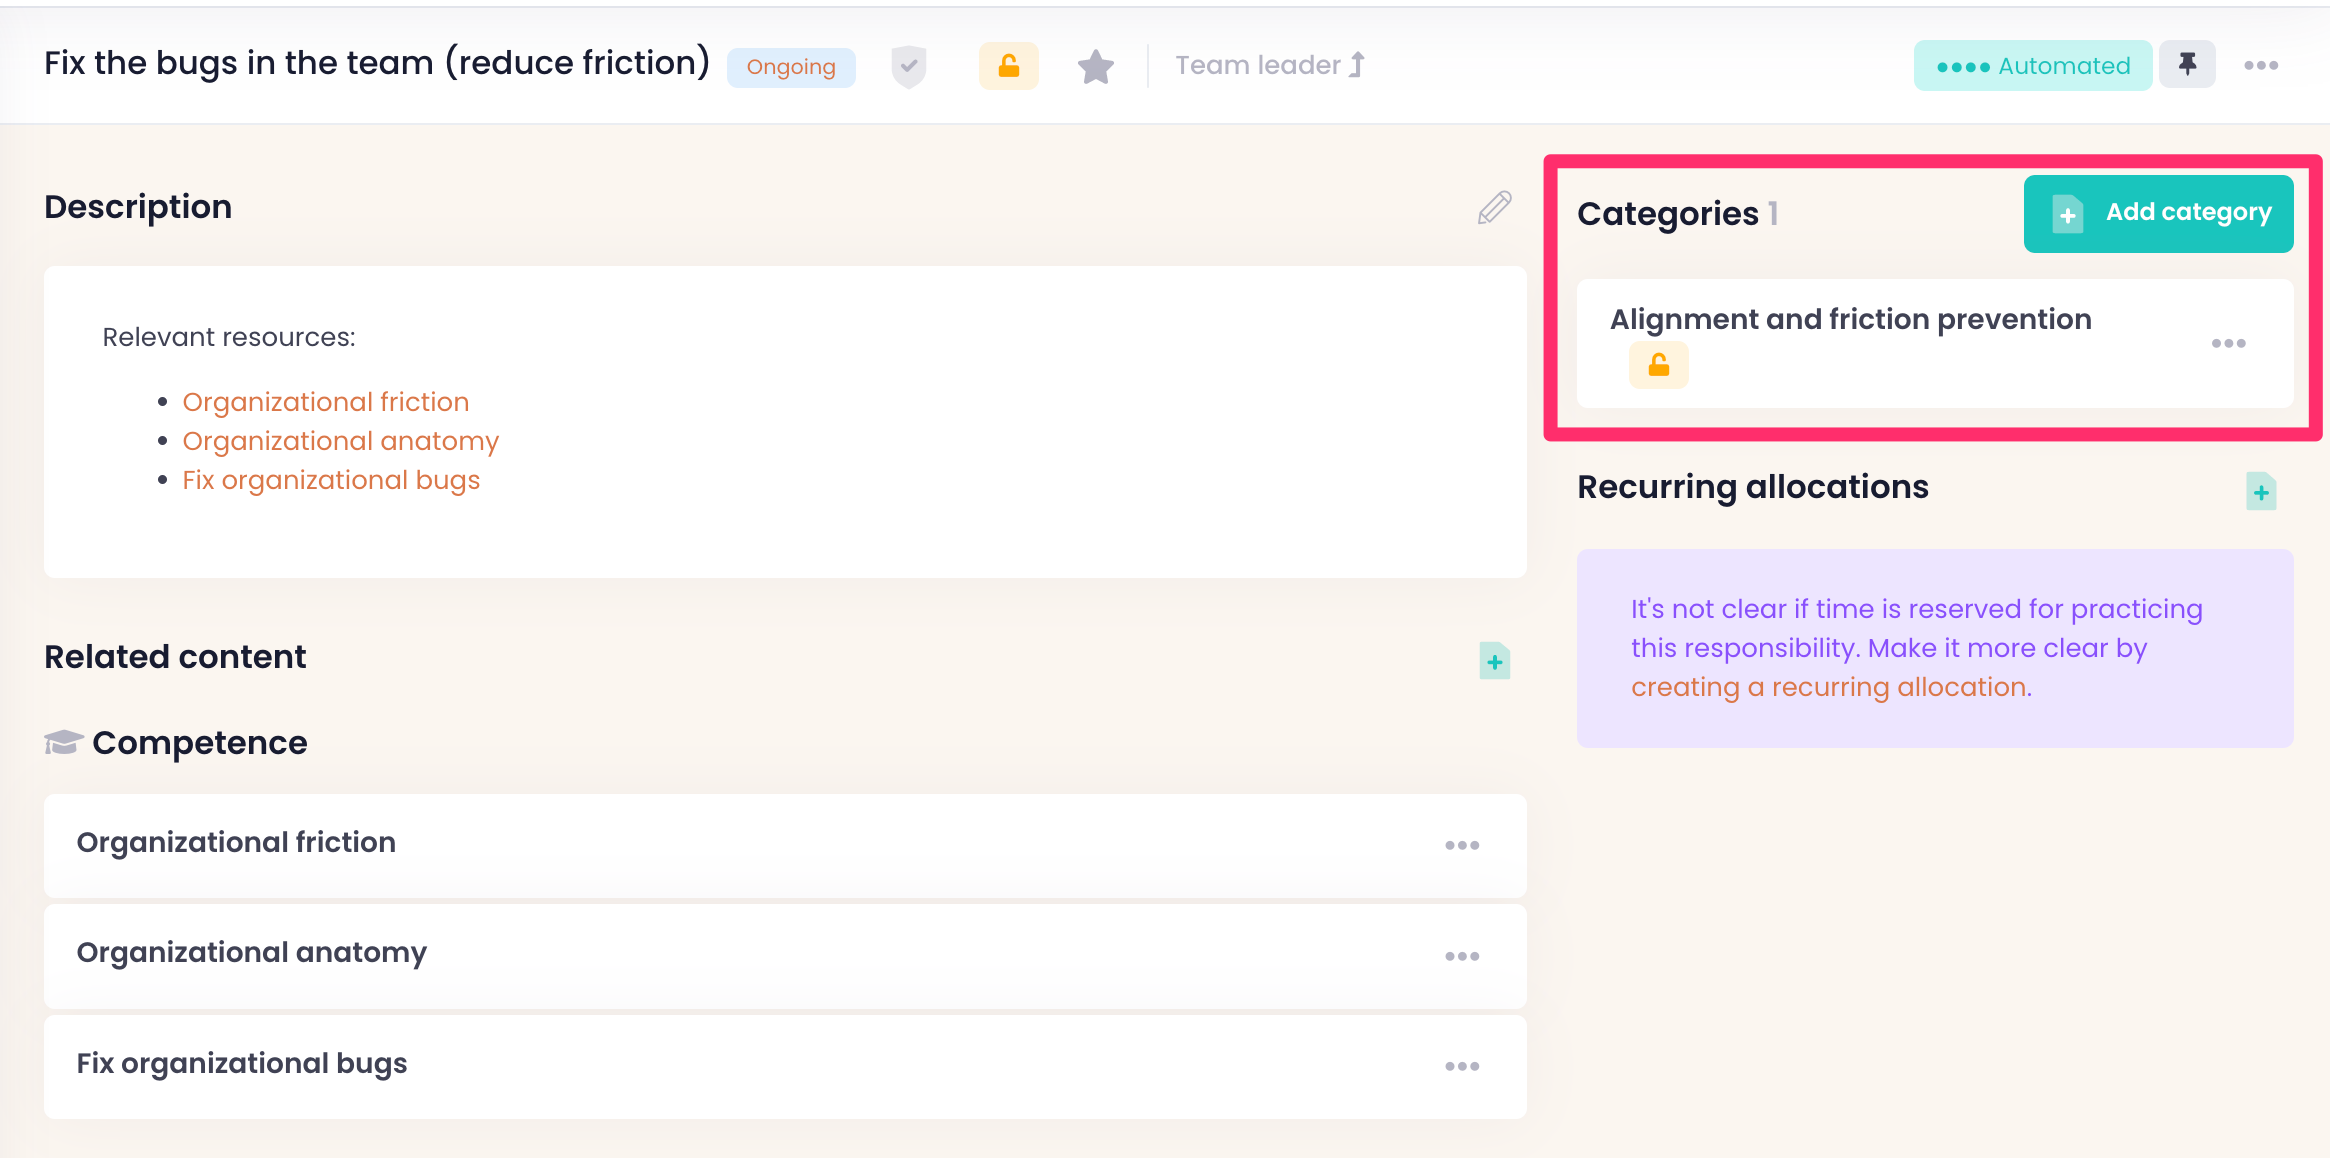Open Fix organizational bugs description link
Image resolution: width=2330 pixels, height=1158 pixels.
331,480
